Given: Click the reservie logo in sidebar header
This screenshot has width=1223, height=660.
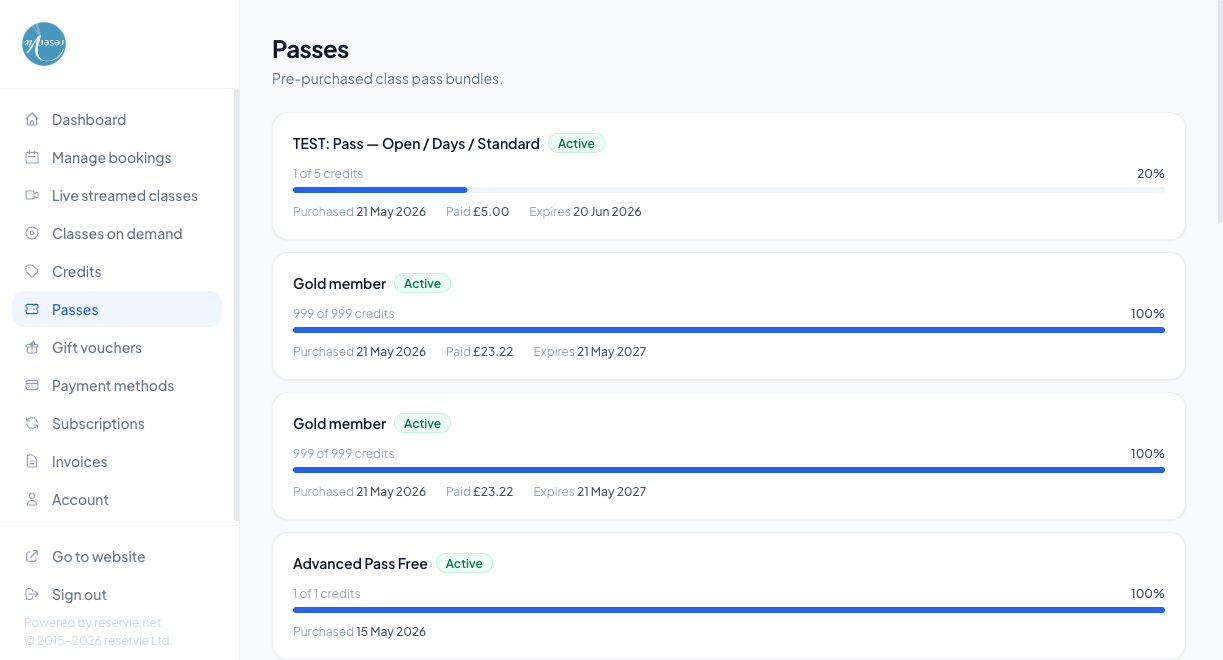Looking at the screenshot, I should pyautogui.click(x=44, y=44).
